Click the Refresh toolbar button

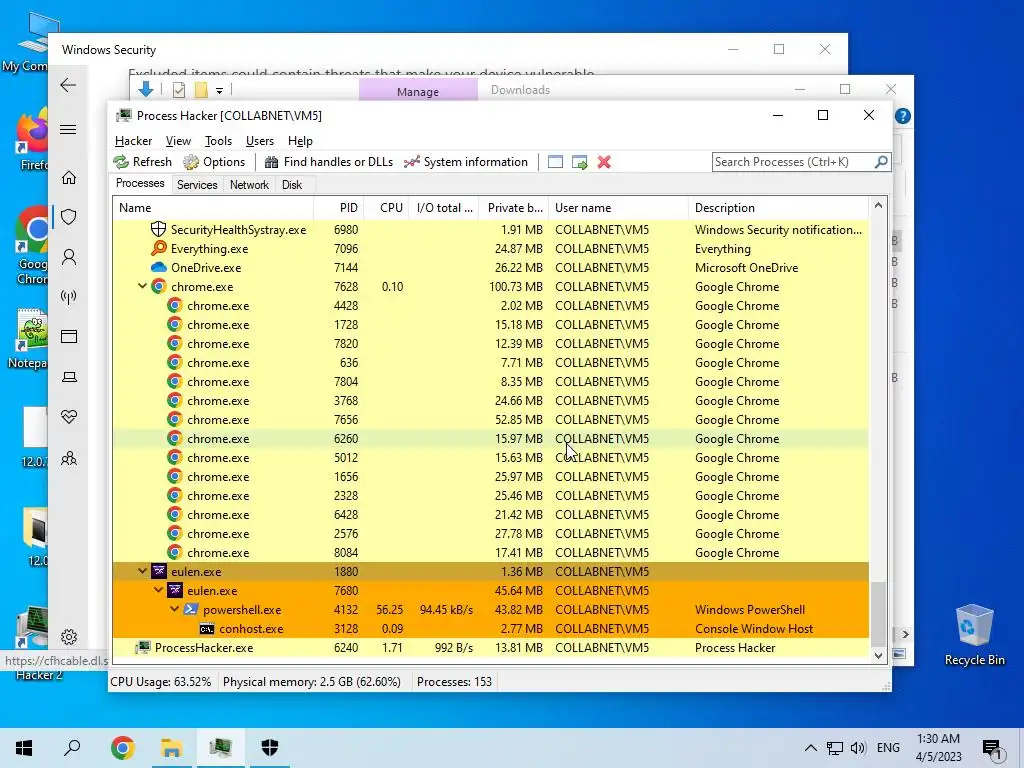pos(142,162)
